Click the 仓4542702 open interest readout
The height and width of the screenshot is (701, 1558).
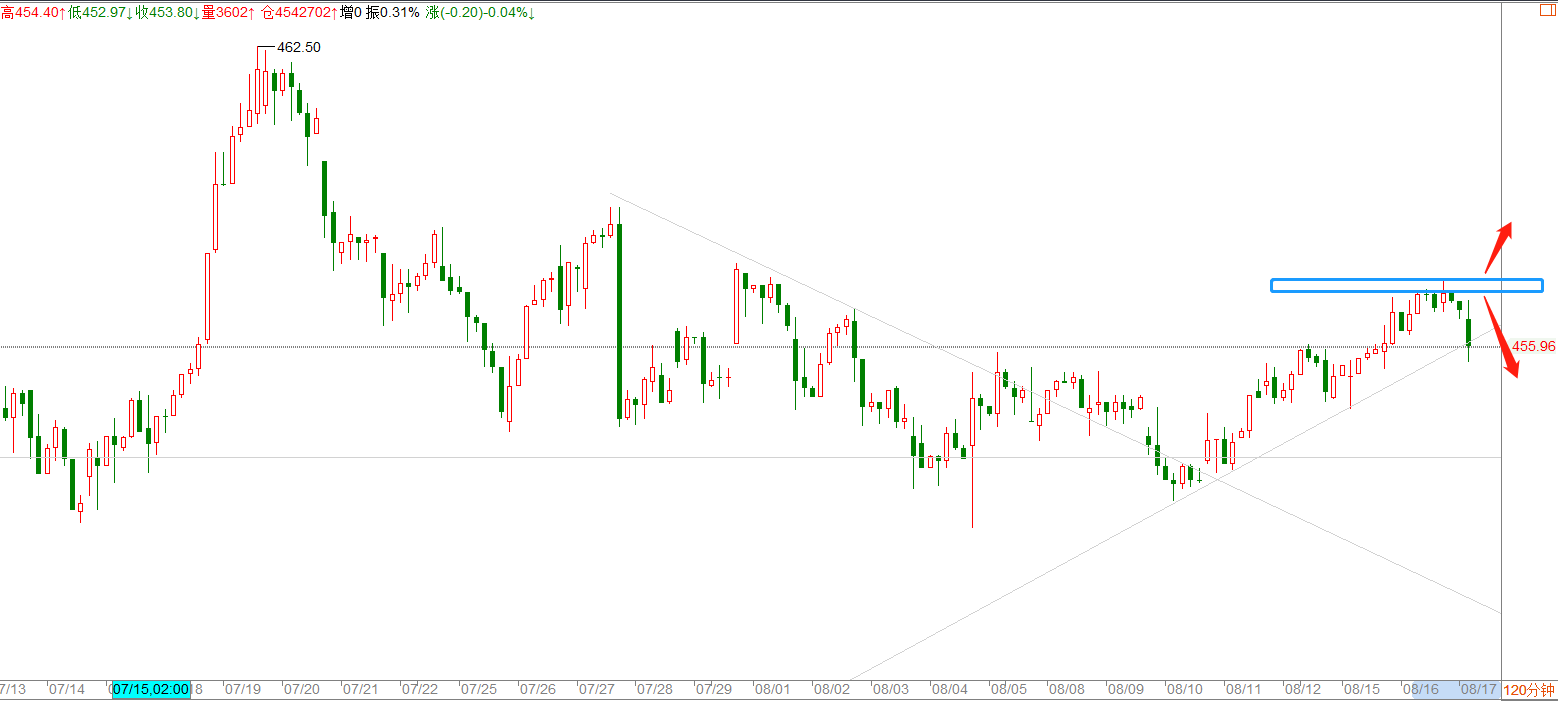pos(300,12)
